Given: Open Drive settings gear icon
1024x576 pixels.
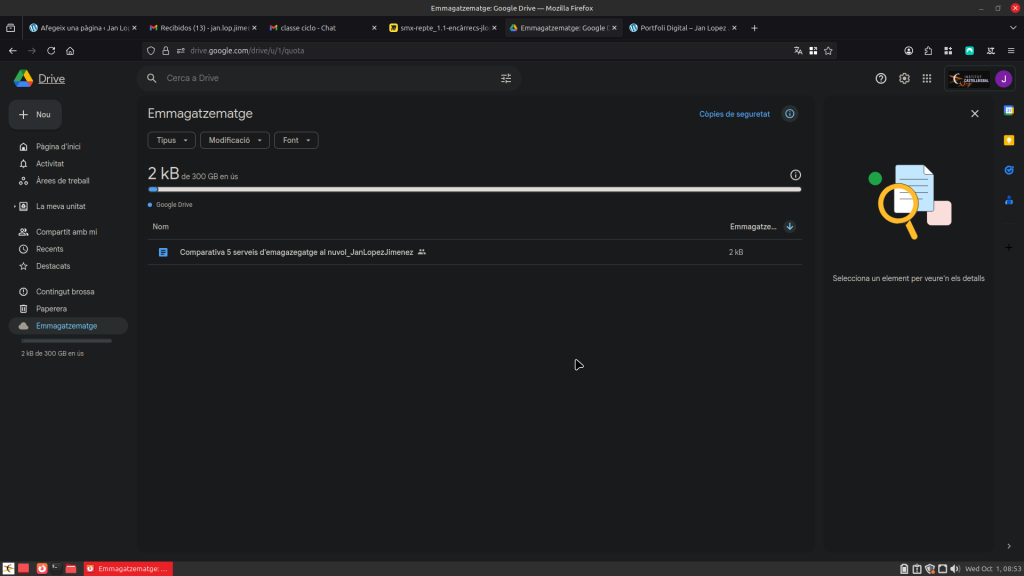Looking at the screenshot, I should coord(904,78).
